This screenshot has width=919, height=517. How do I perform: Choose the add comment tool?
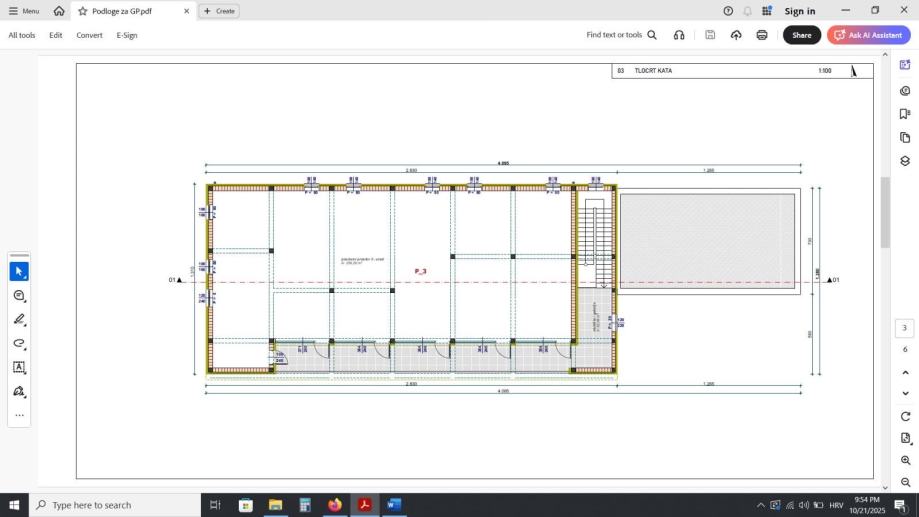pyautogui.click(x=19, y=296)
